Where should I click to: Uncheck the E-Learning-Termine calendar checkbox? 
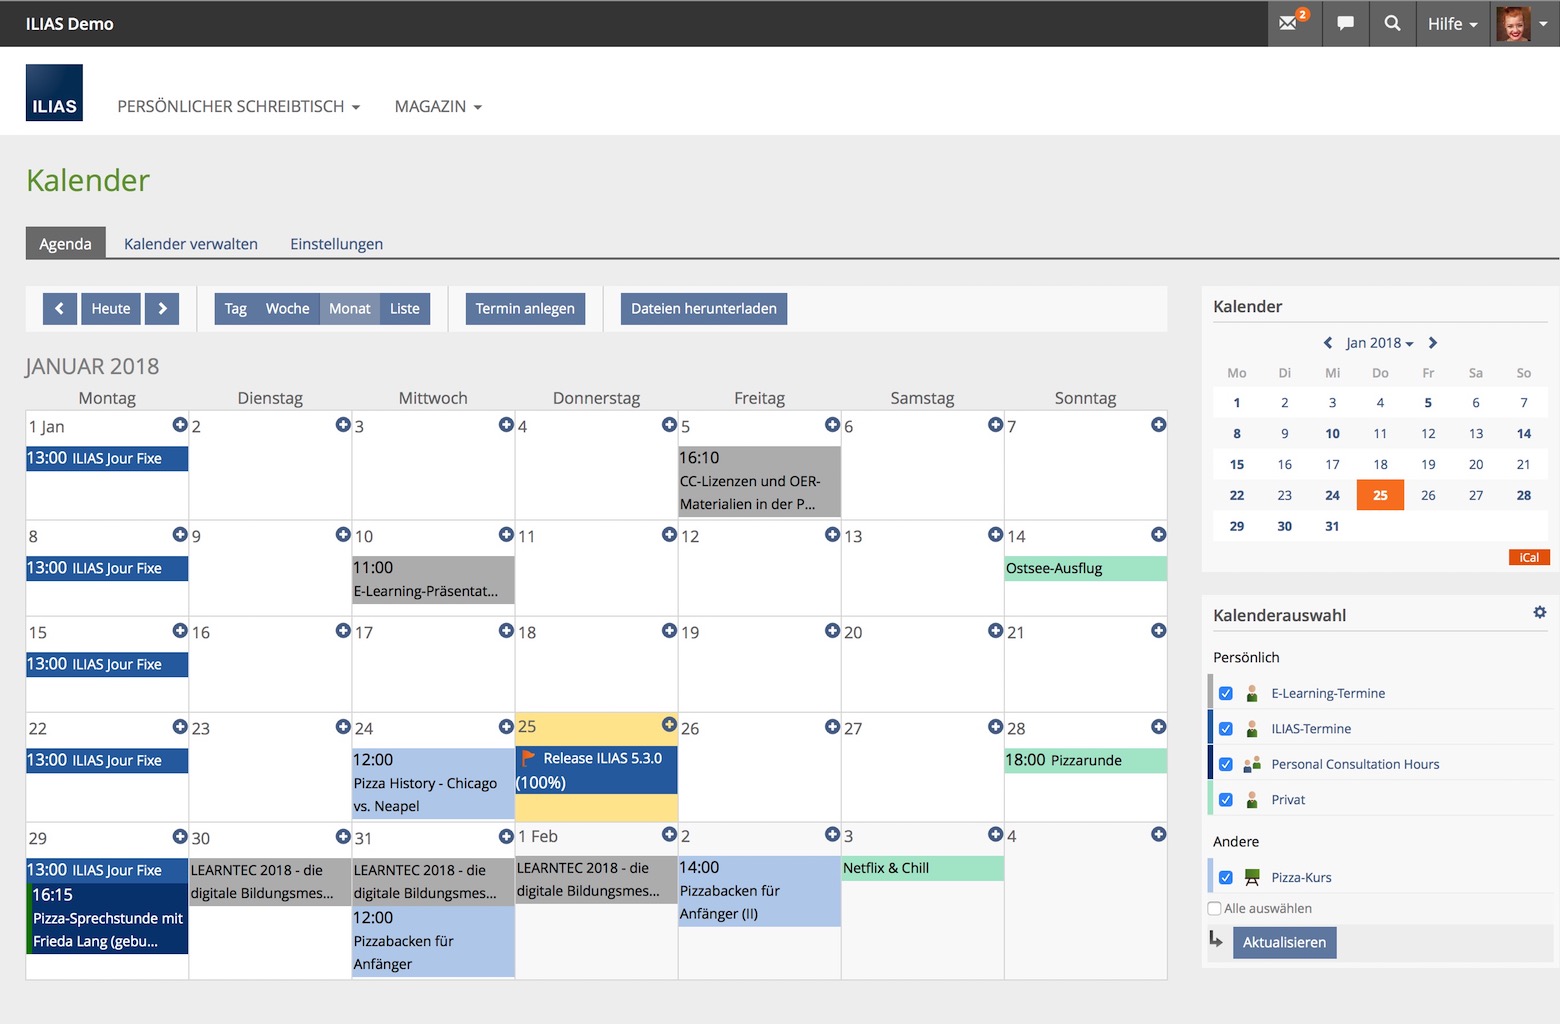tap(1226, 693)
